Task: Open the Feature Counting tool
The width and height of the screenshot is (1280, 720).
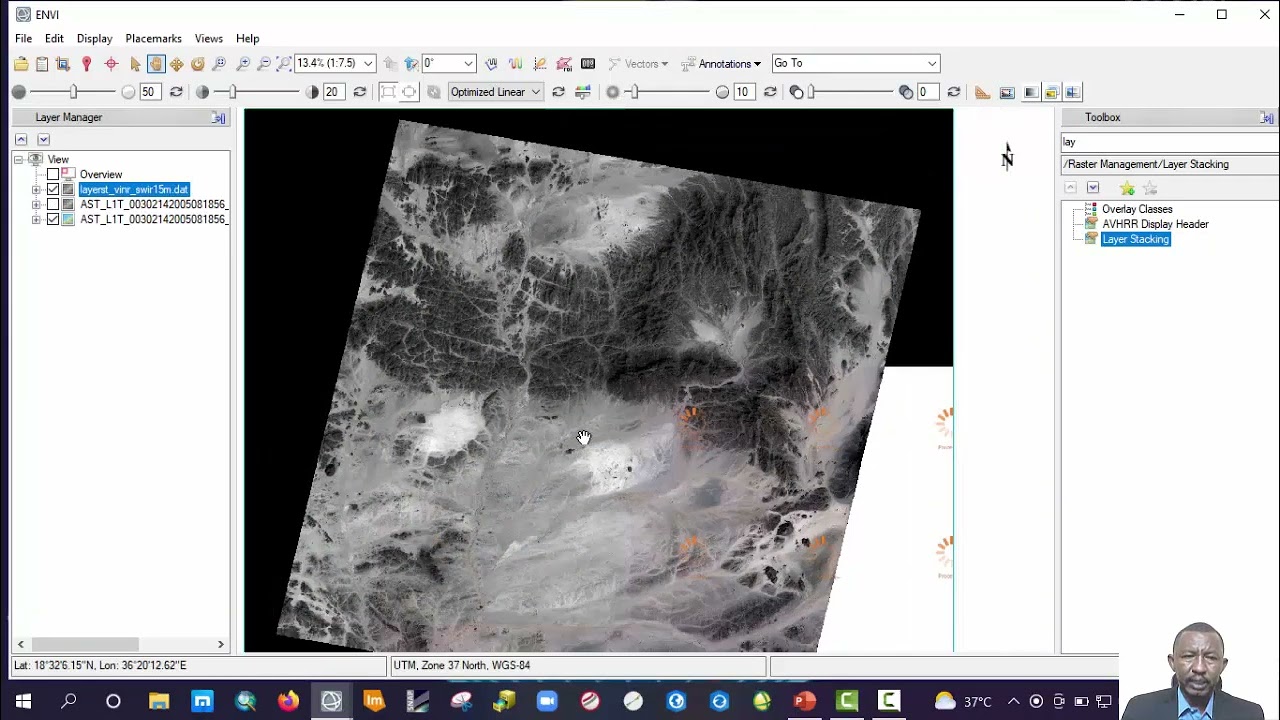Action: (588, 64)
